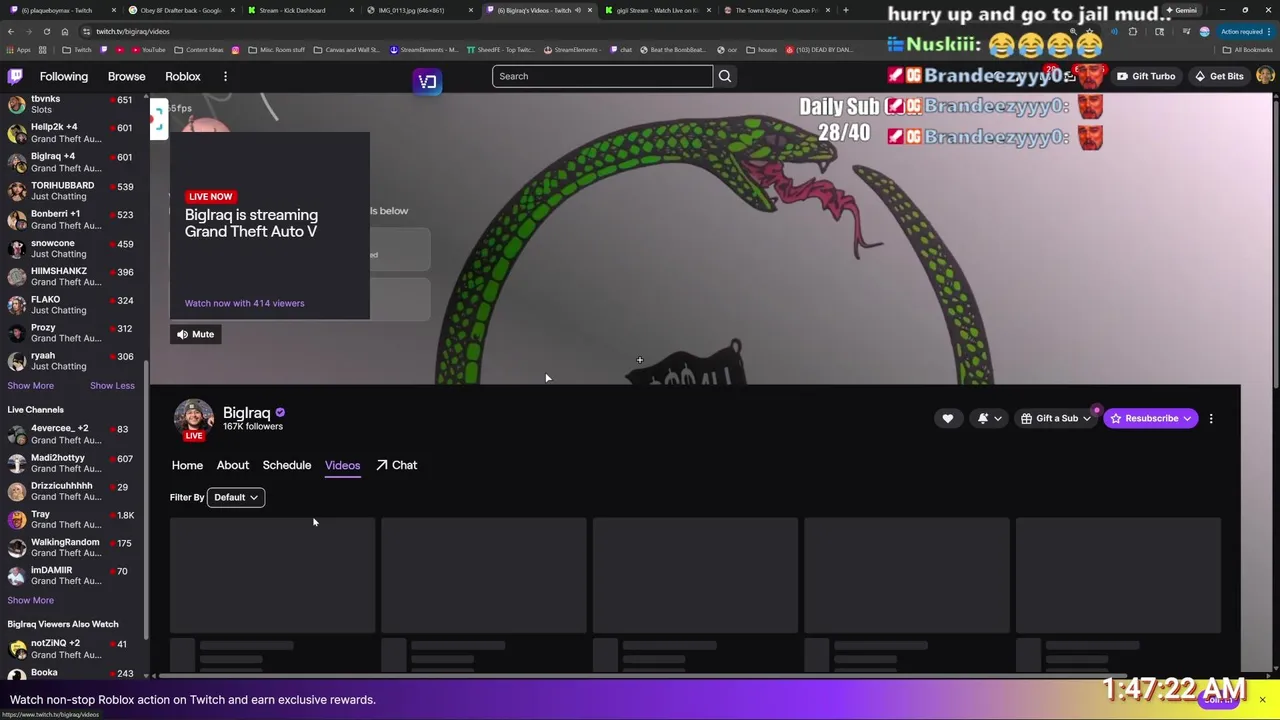Click the browser home icon
The image size is (1280, 720).
(65, 31)
